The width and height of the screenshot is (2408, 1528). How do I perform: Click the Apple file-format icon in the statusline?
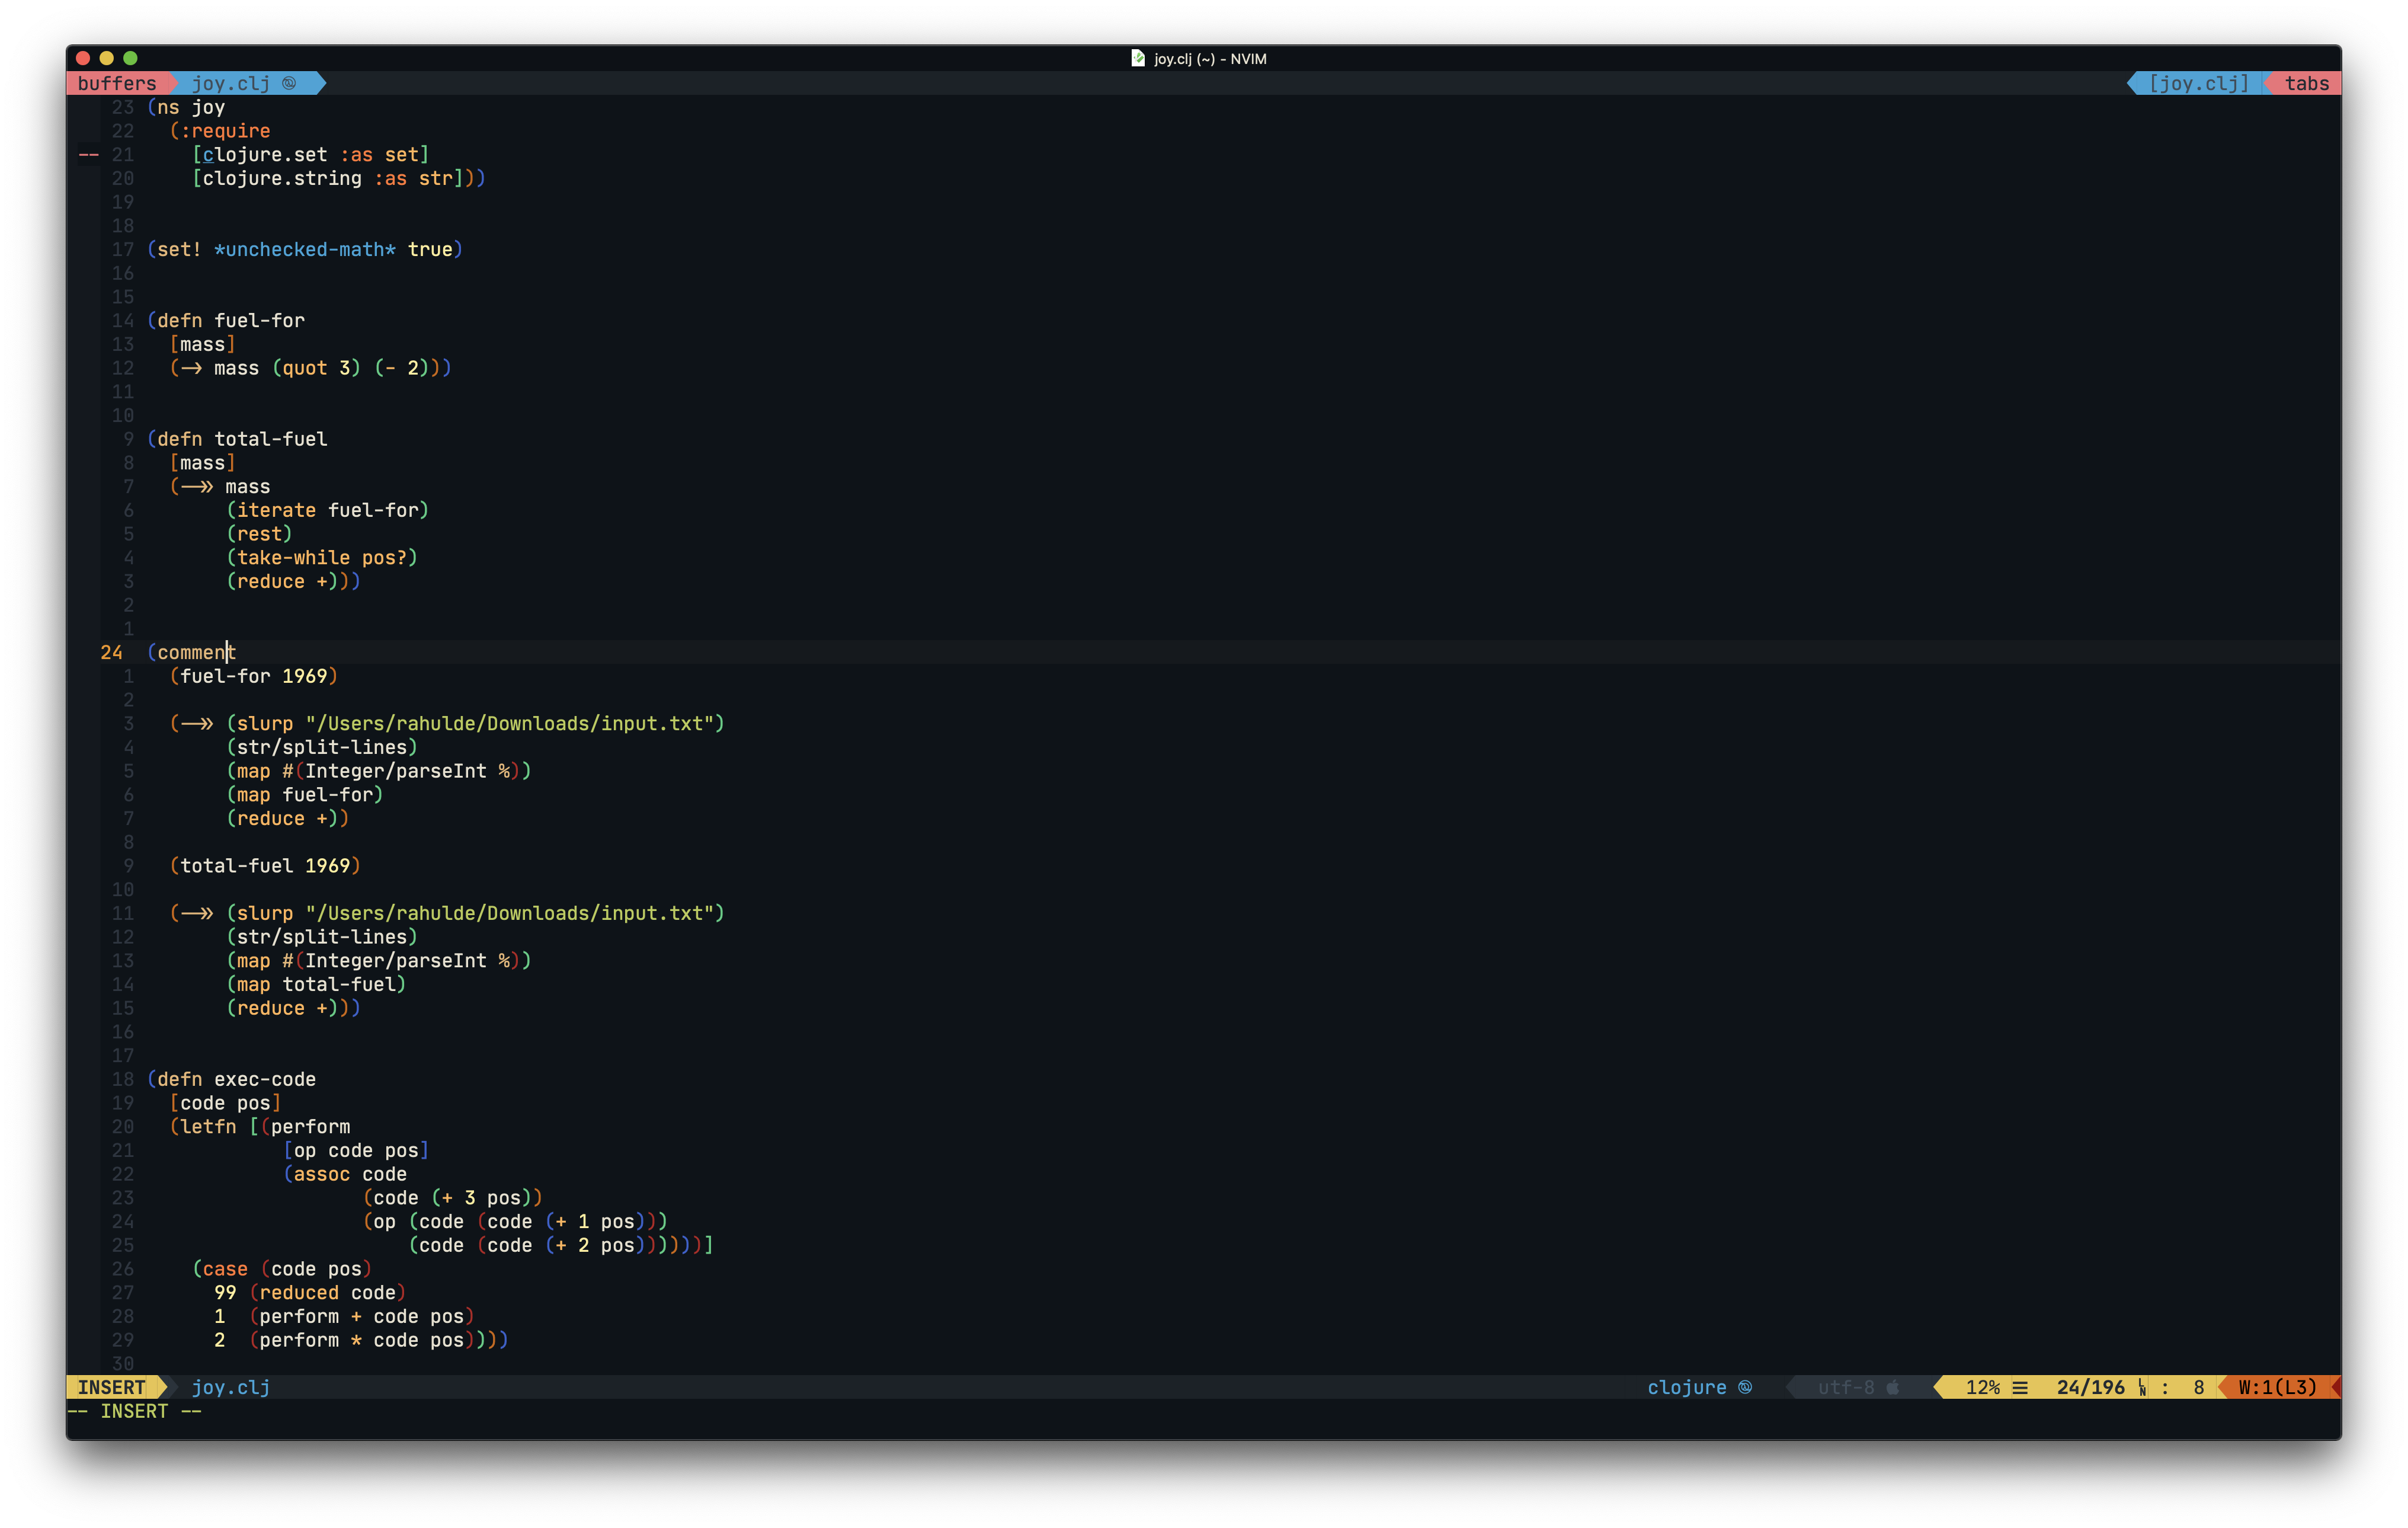[x=1892, y=1387]
